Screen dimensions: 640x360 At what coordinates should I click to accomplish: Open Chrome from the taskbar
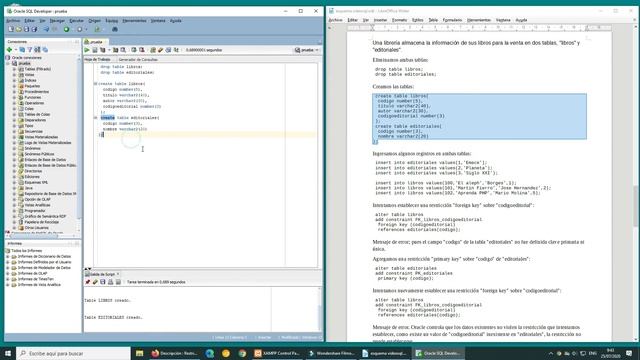242,353
